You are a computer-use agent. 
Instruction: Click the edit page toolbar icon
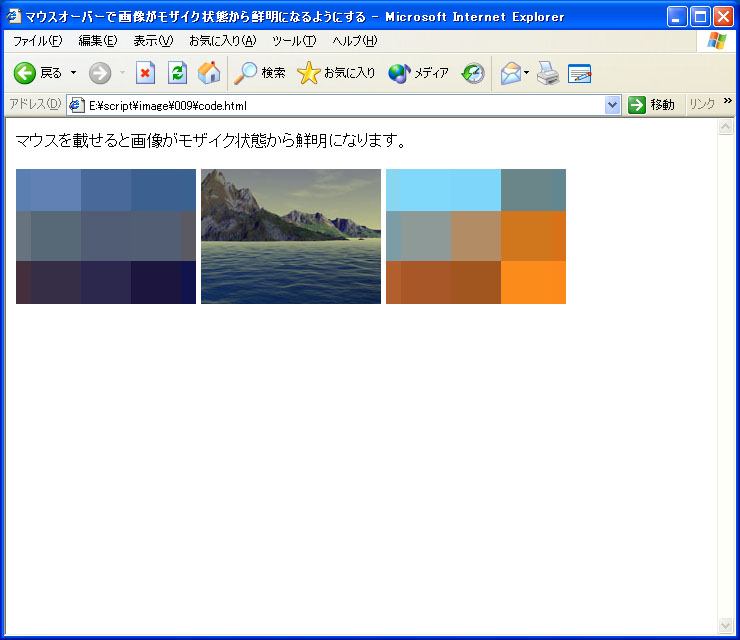[x=580, y=73]
